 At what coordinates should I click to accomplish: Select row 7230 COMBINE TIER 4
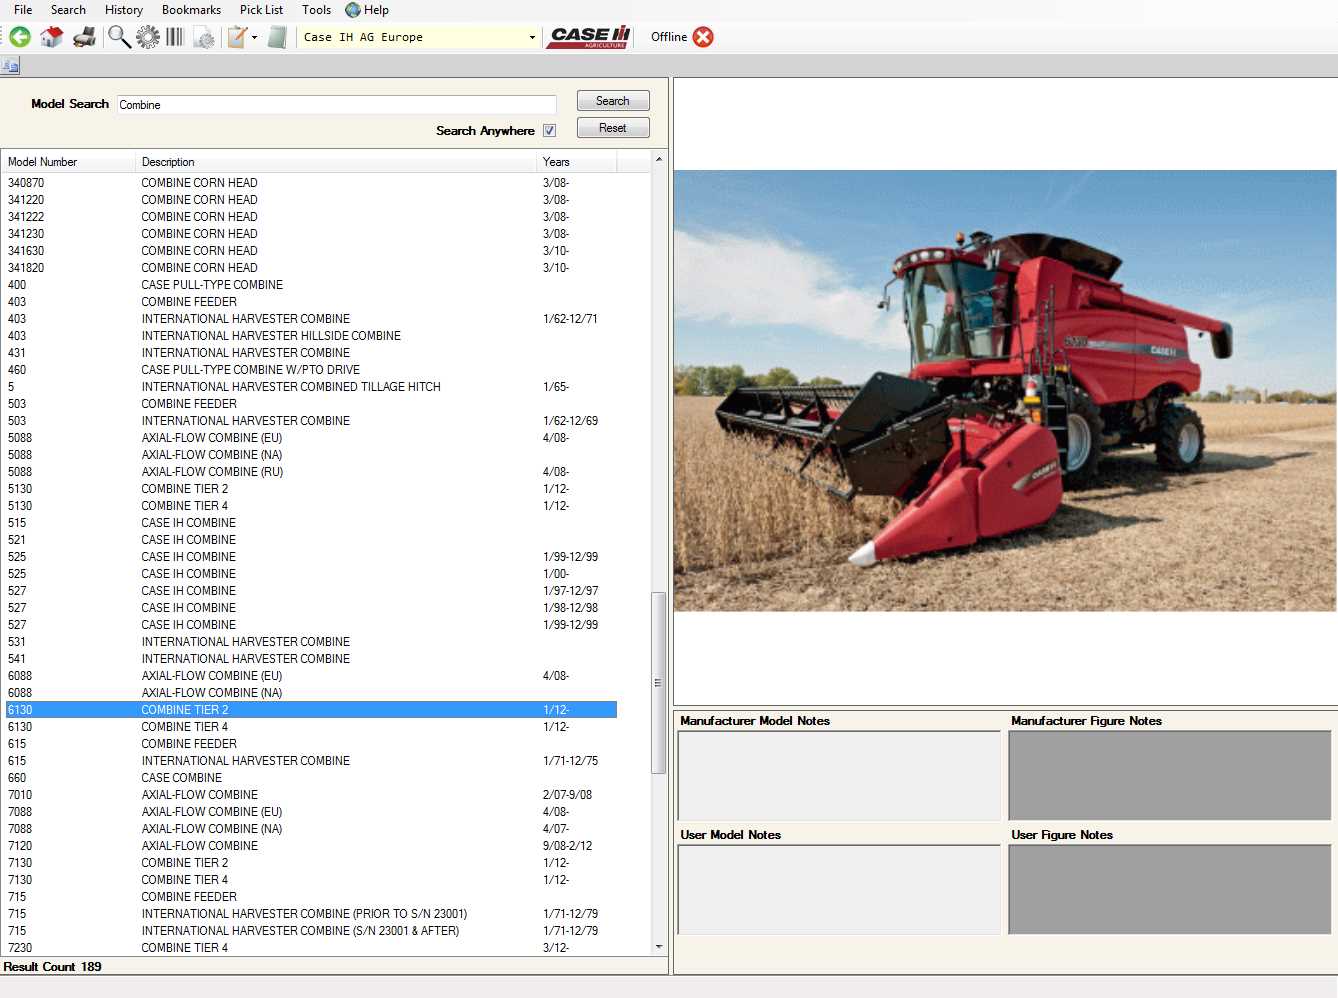310,948
